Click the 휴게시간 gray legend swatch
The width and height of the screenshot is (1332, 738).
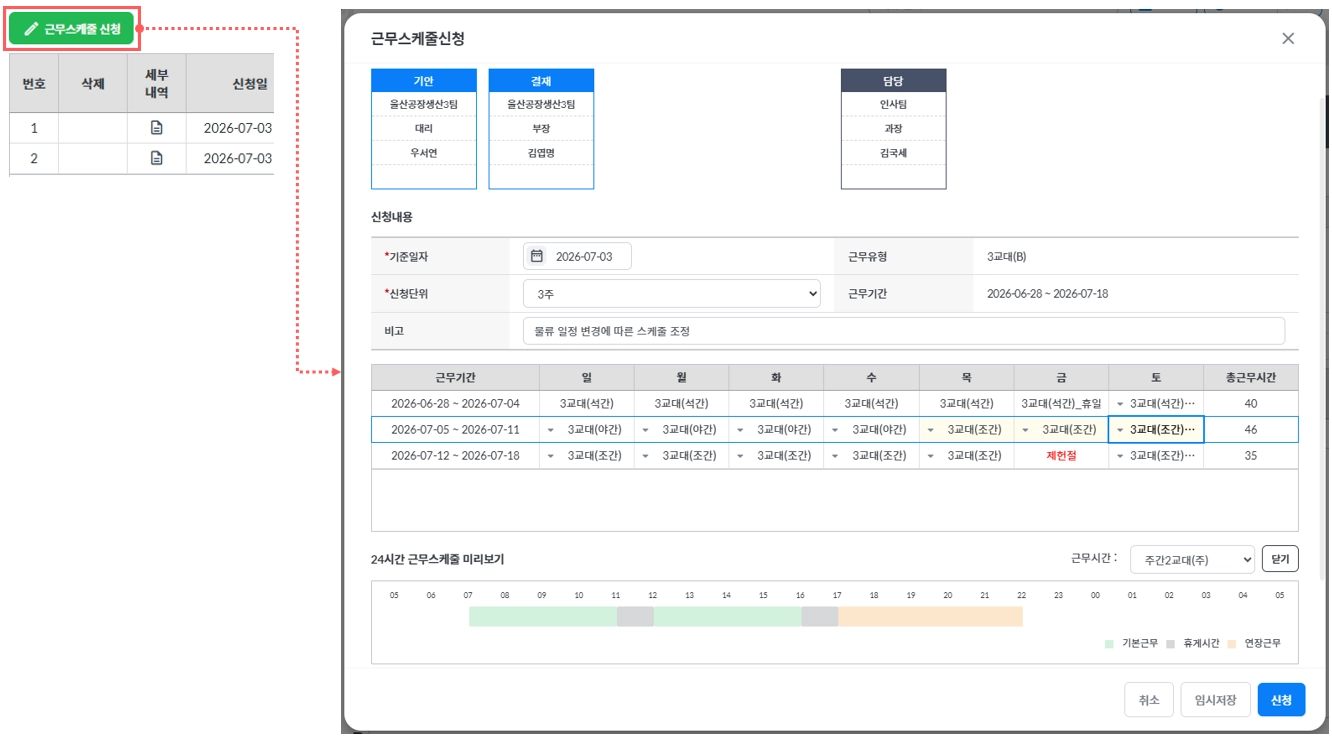click(x=1170, y=644)
